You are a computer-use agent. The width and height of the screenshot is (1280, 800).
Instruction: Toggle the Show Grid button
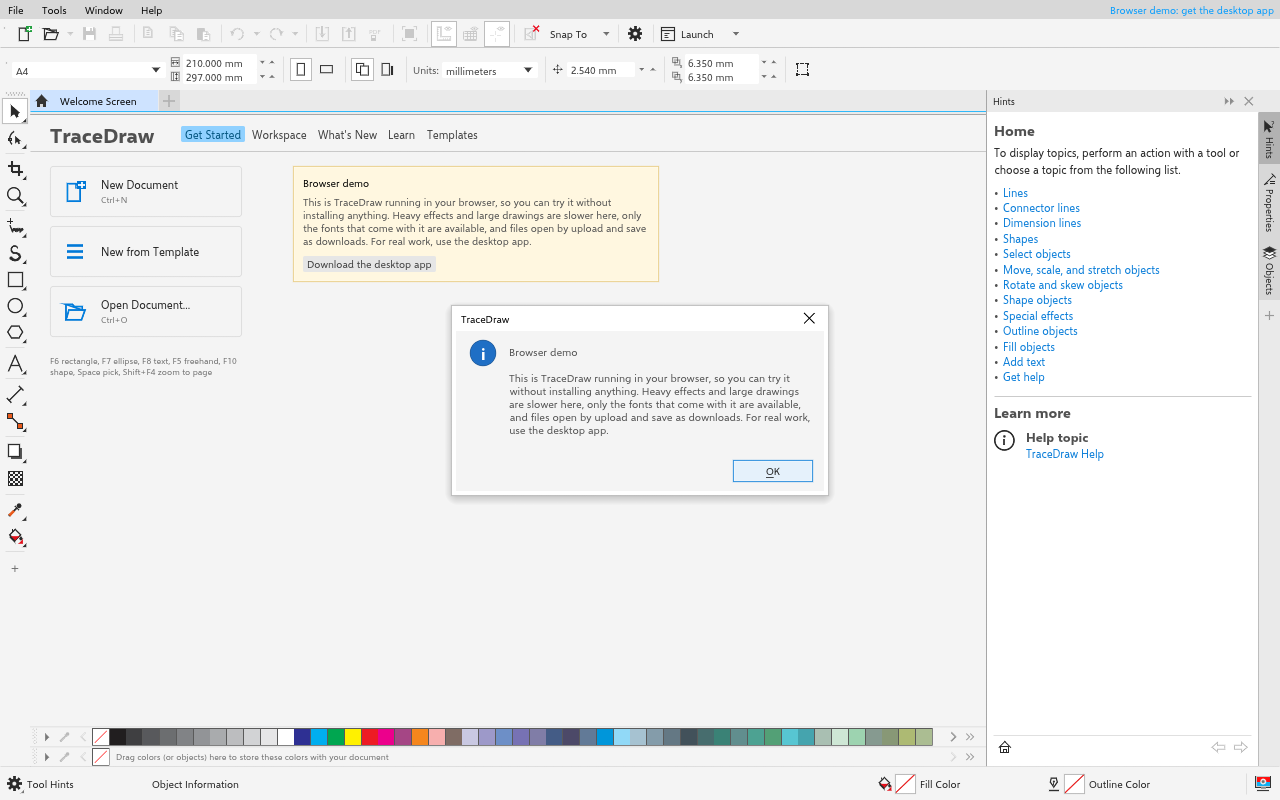coord(470,34)
